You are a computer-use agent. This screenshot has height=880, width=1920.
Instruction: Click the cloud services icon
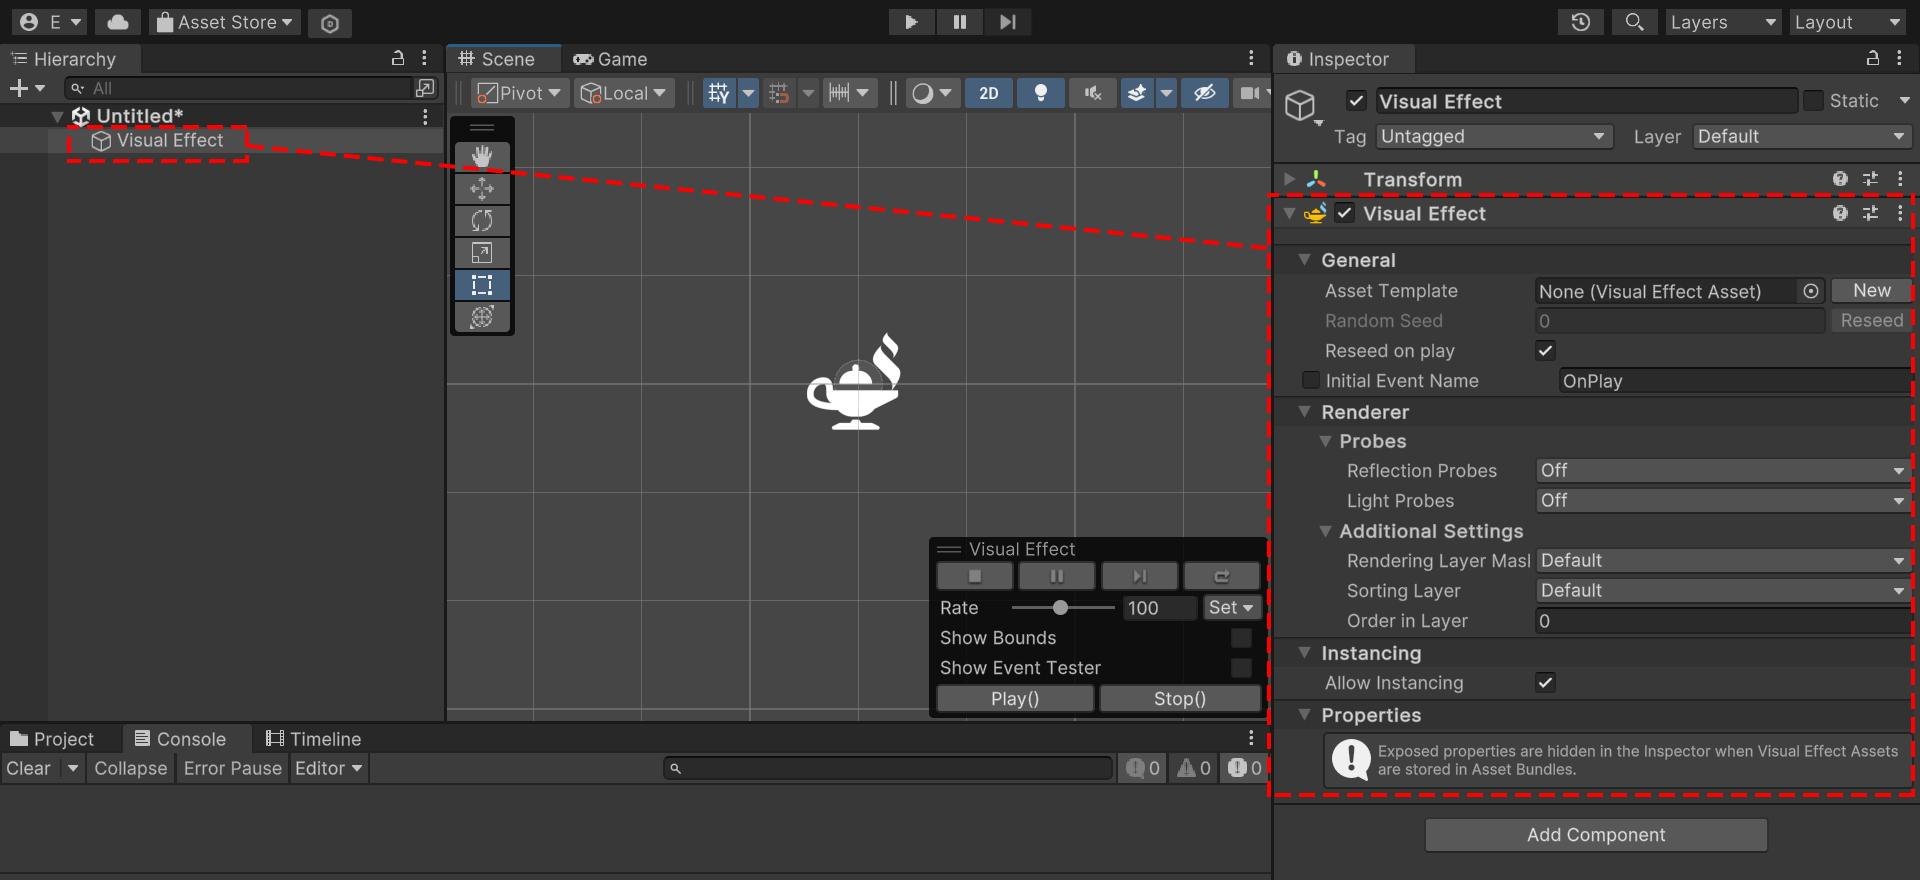click(x=118, y=22)
